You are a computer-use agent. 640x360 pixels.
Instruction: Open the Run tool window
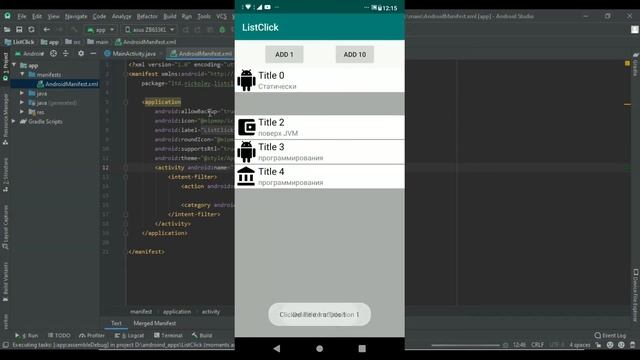(27, 335)
